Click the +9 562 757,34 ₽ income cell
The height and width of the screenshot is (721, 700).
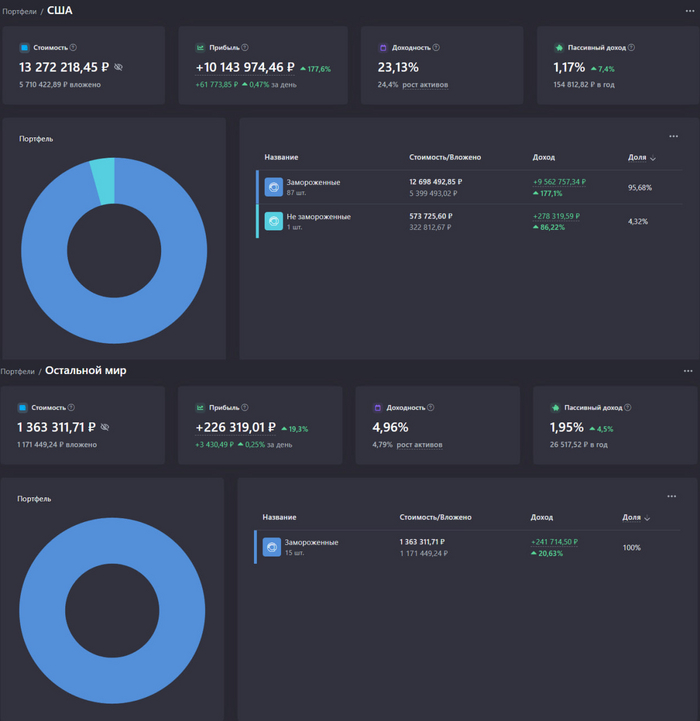559,182
